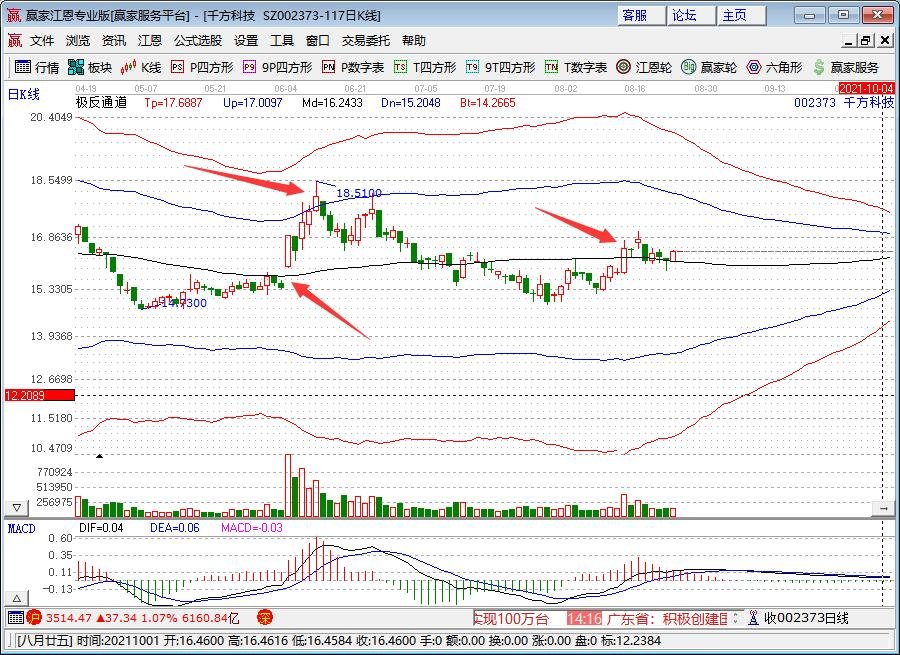Close the inner chart document window
Viewport: 900px width, 655px height.
tap(885, 41)
